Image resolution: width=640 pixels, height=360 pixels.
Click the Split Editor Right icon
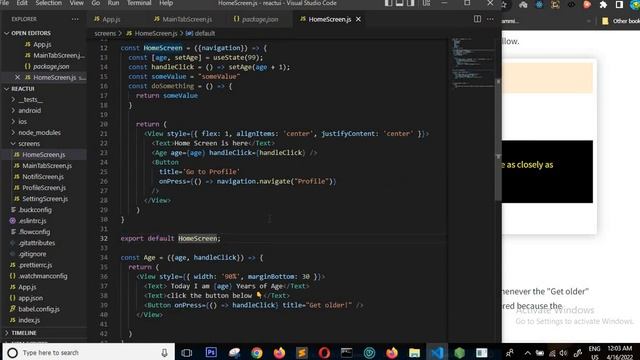click(477, 19)
